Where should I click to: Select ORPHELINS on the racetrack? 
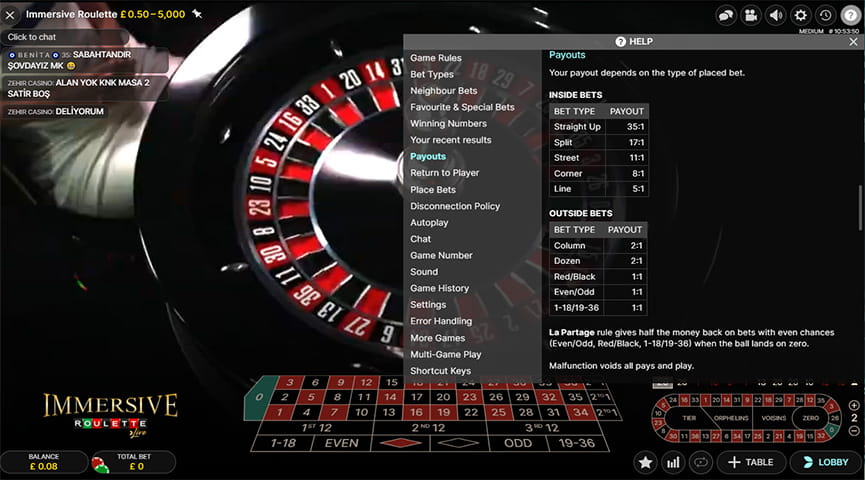[731, 418]
